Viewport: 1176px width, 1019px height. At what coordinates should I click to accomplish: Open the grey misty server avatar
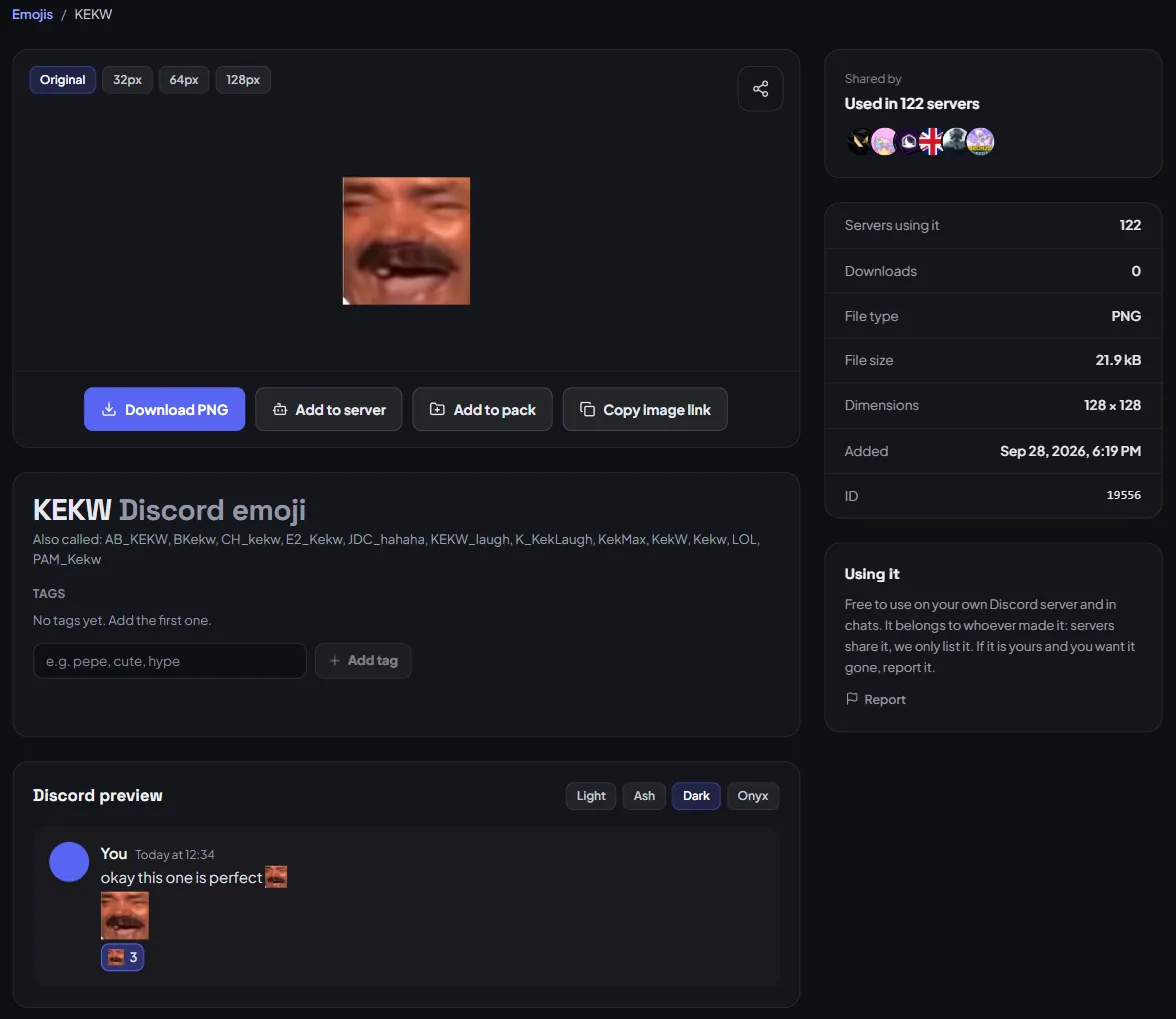[956, 141]
